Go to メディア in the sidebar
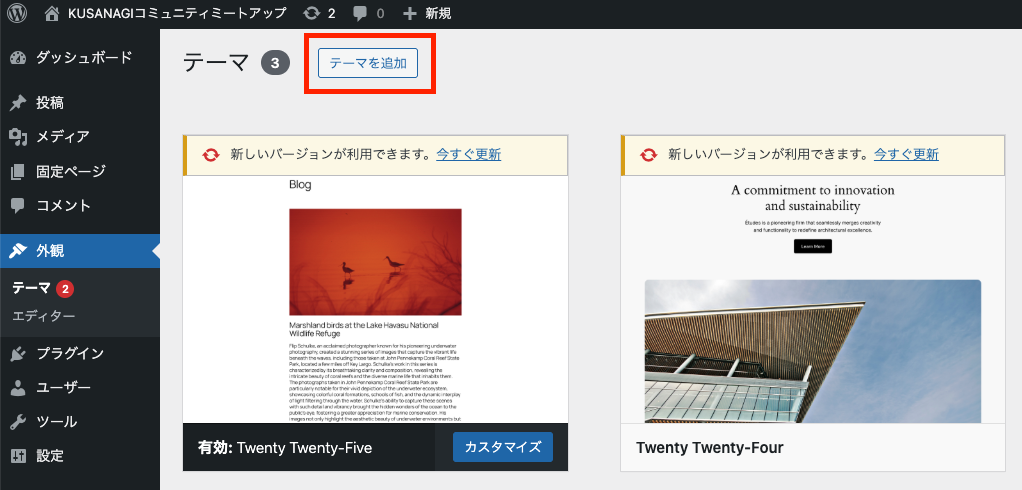The image size is (1022, 490). click(x=62, y=137)
